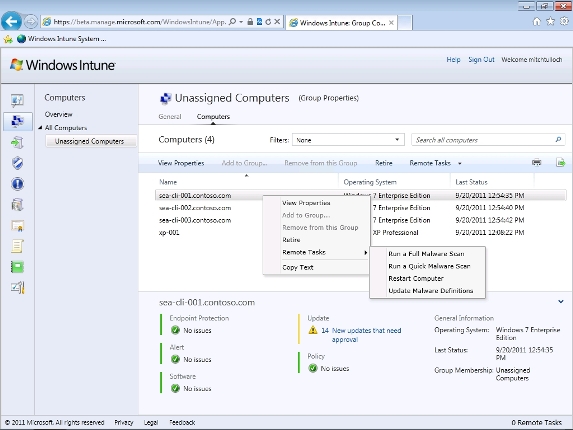The width and height of the screenshot is (573, 430).
Task: Click the Feedback footer link
Action: coord(182,423)
